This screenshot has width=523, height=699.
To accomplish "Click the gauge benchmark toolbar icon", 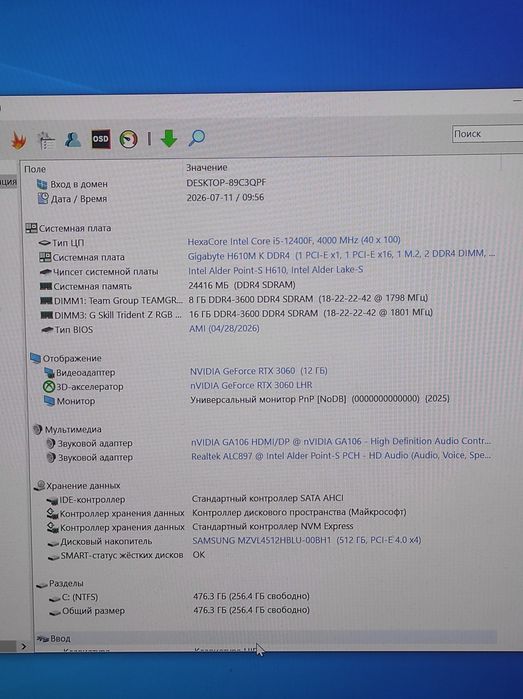I will pos(128,139).
